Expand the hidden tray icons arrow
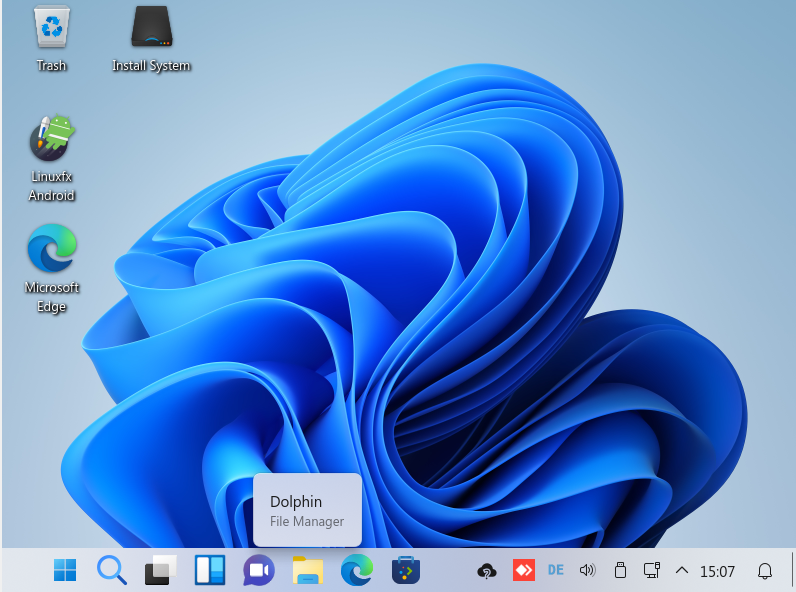The height and width of the screenshot is (592, 796). [x=682, y=571]
